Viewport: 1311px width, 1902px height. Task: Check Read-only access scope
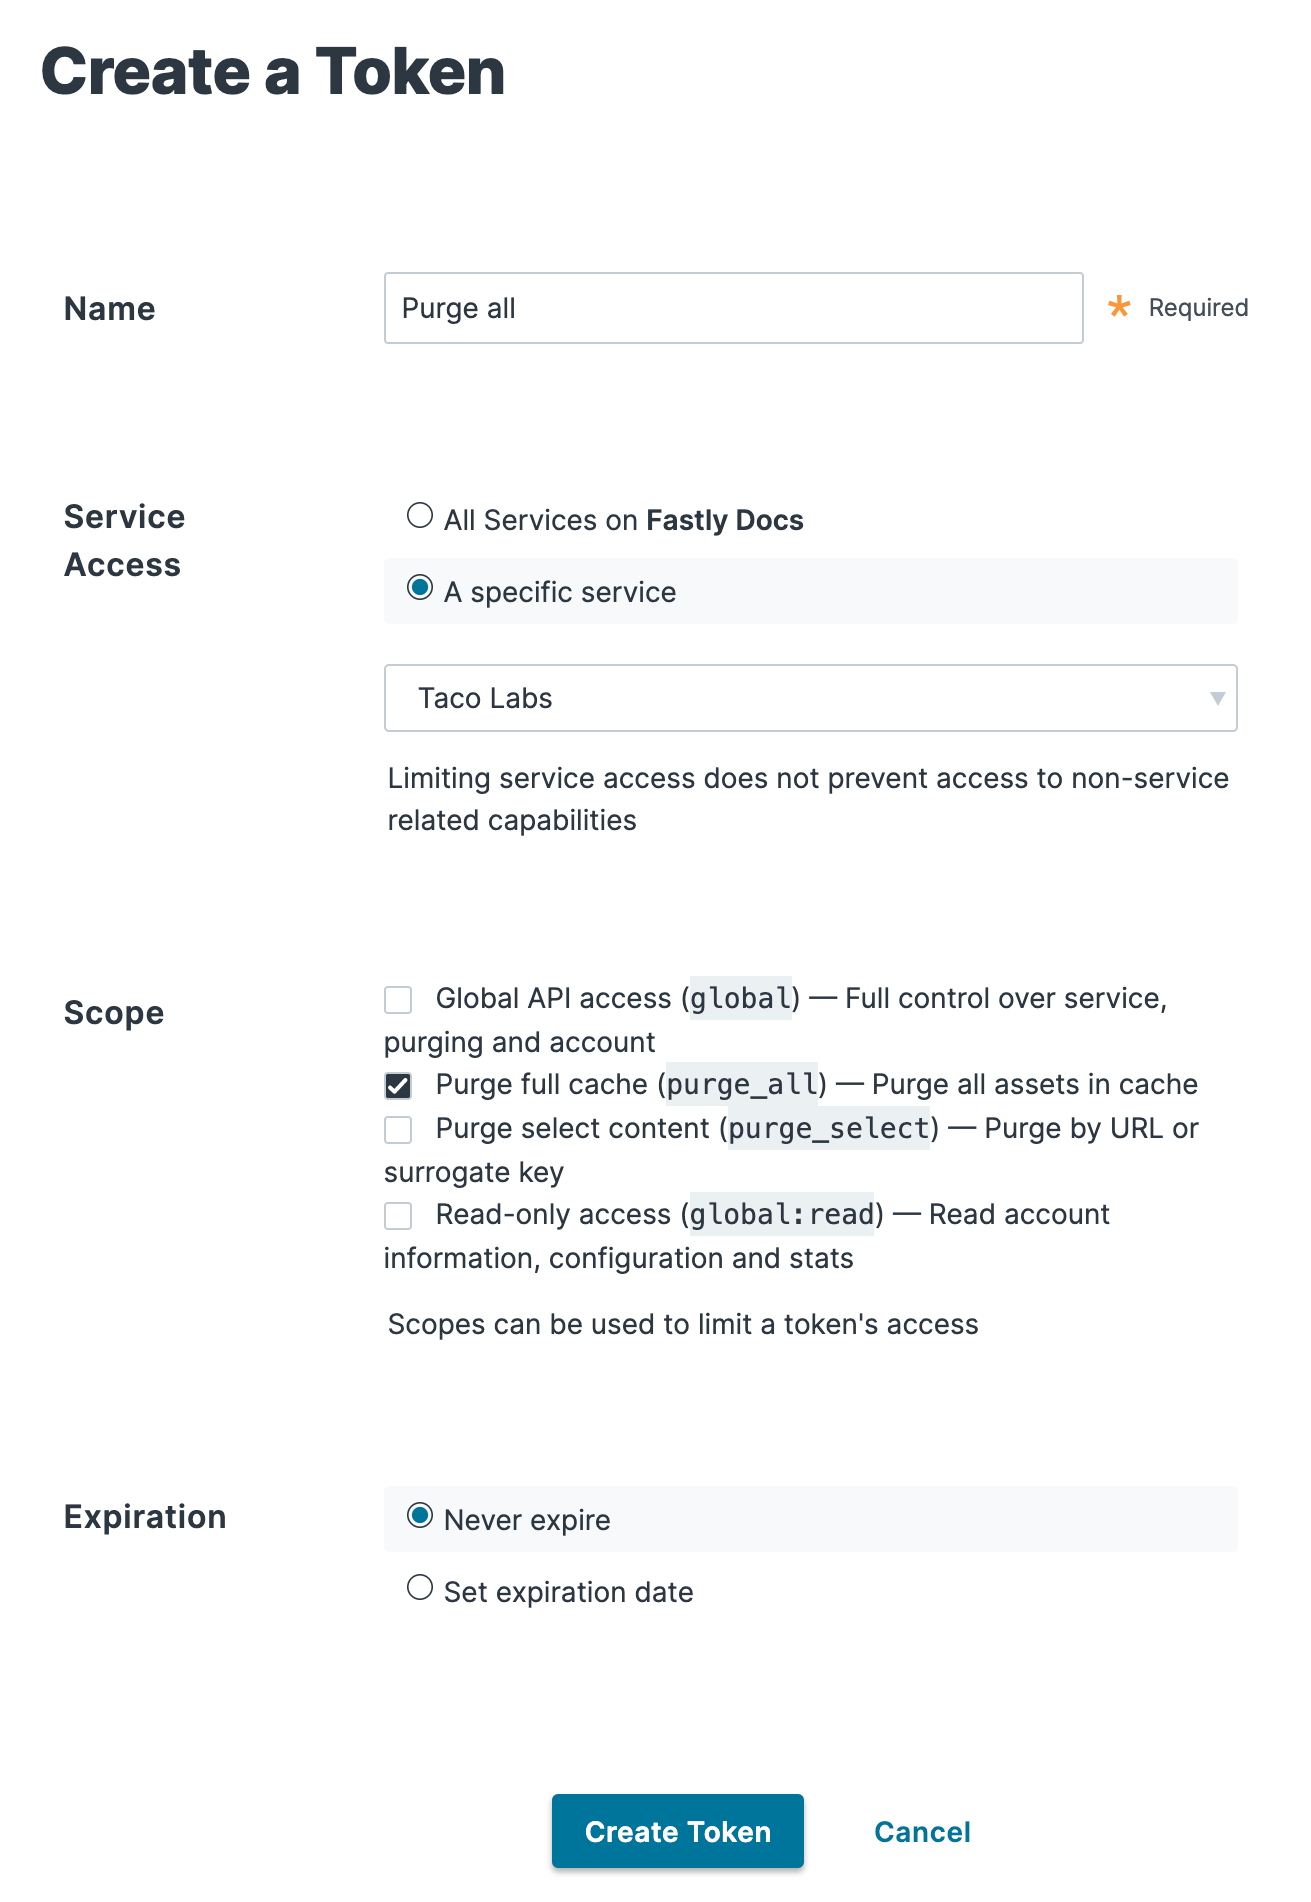click(x=398, y=1214)
